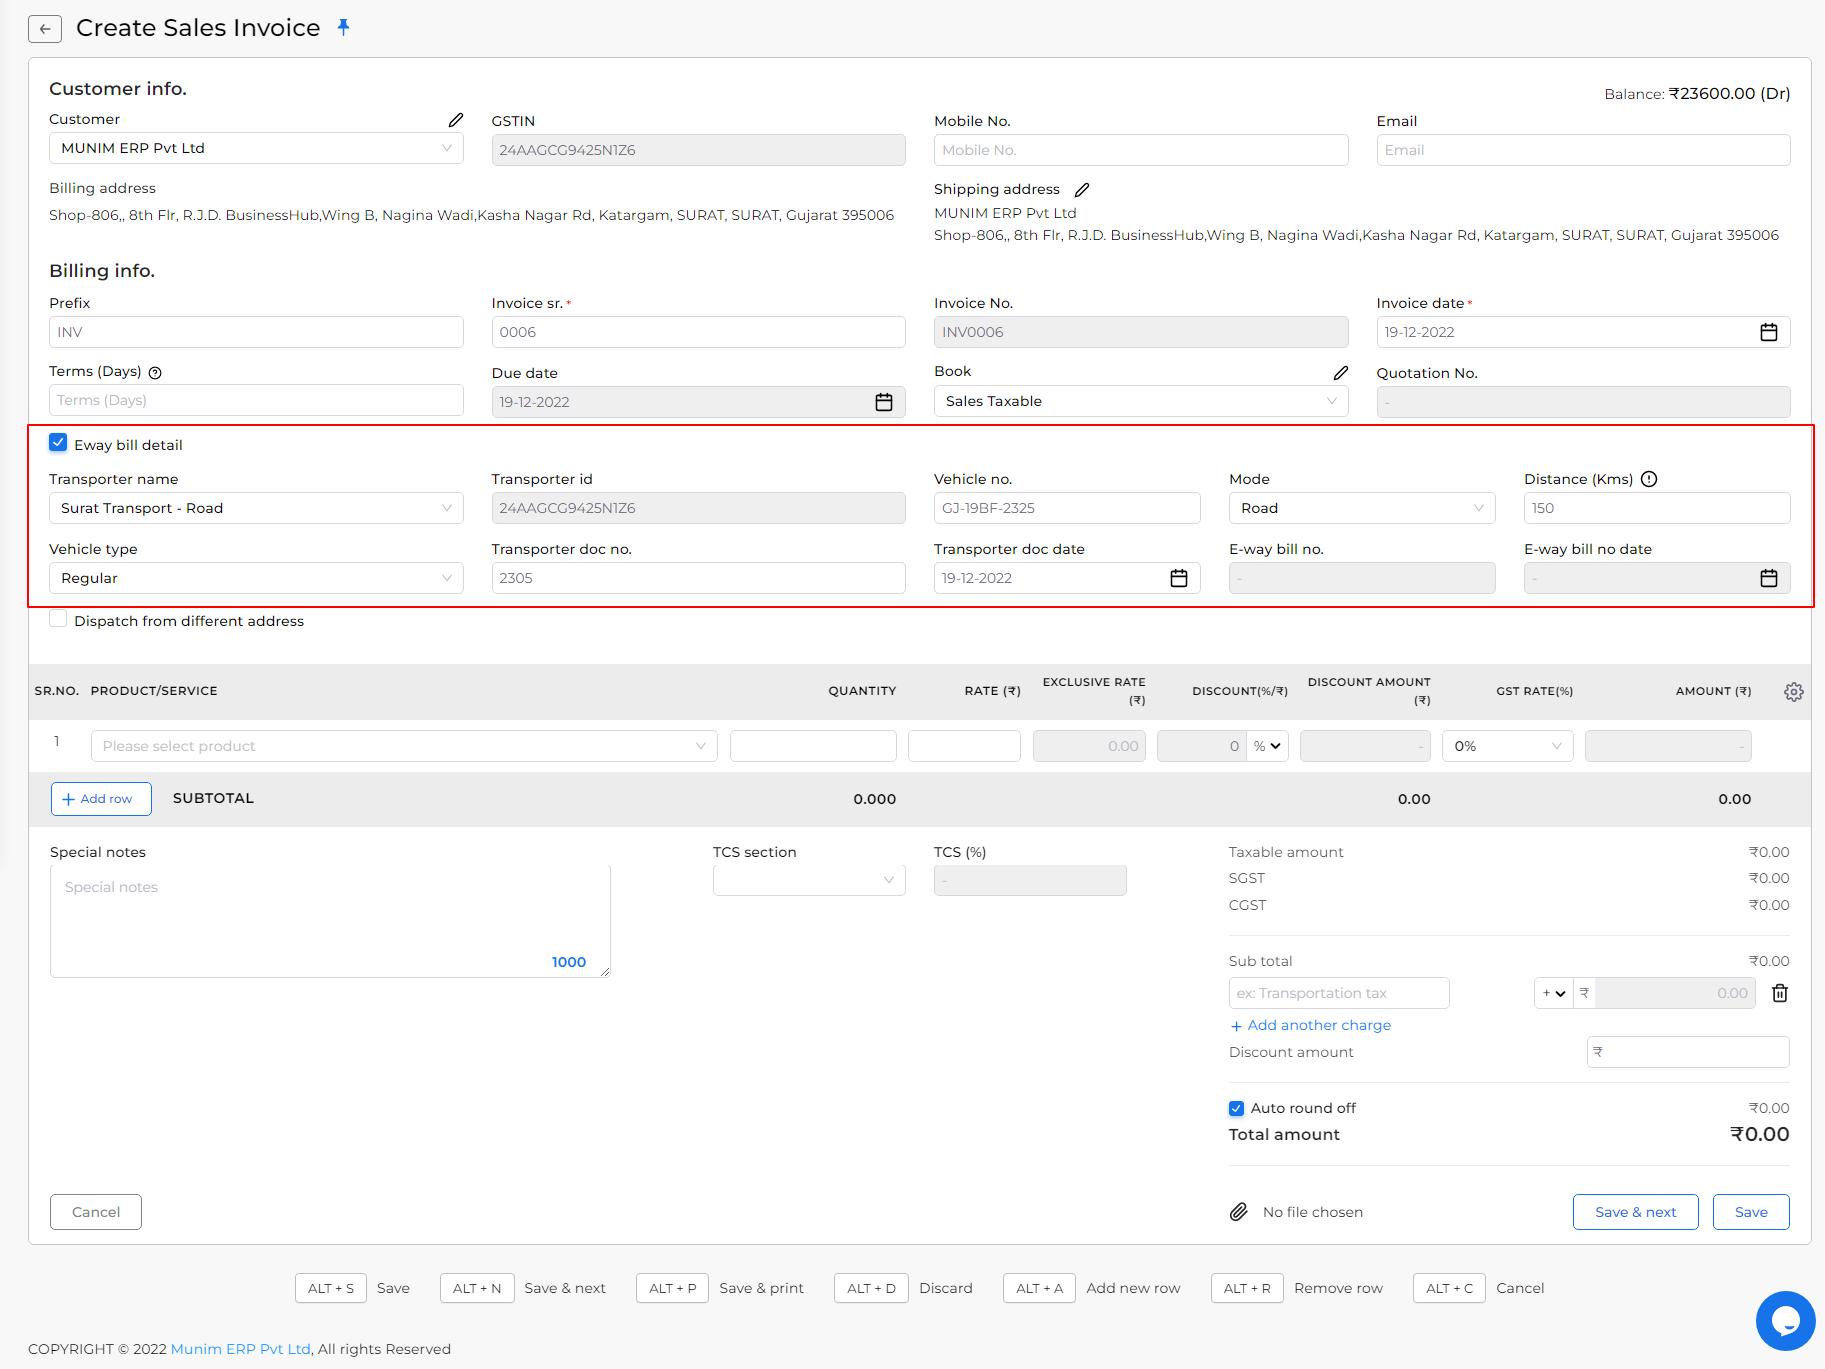Open Transporter doc date calendar
Viewport: 1825px width, 1369px height.
(x=1179, y=578)
